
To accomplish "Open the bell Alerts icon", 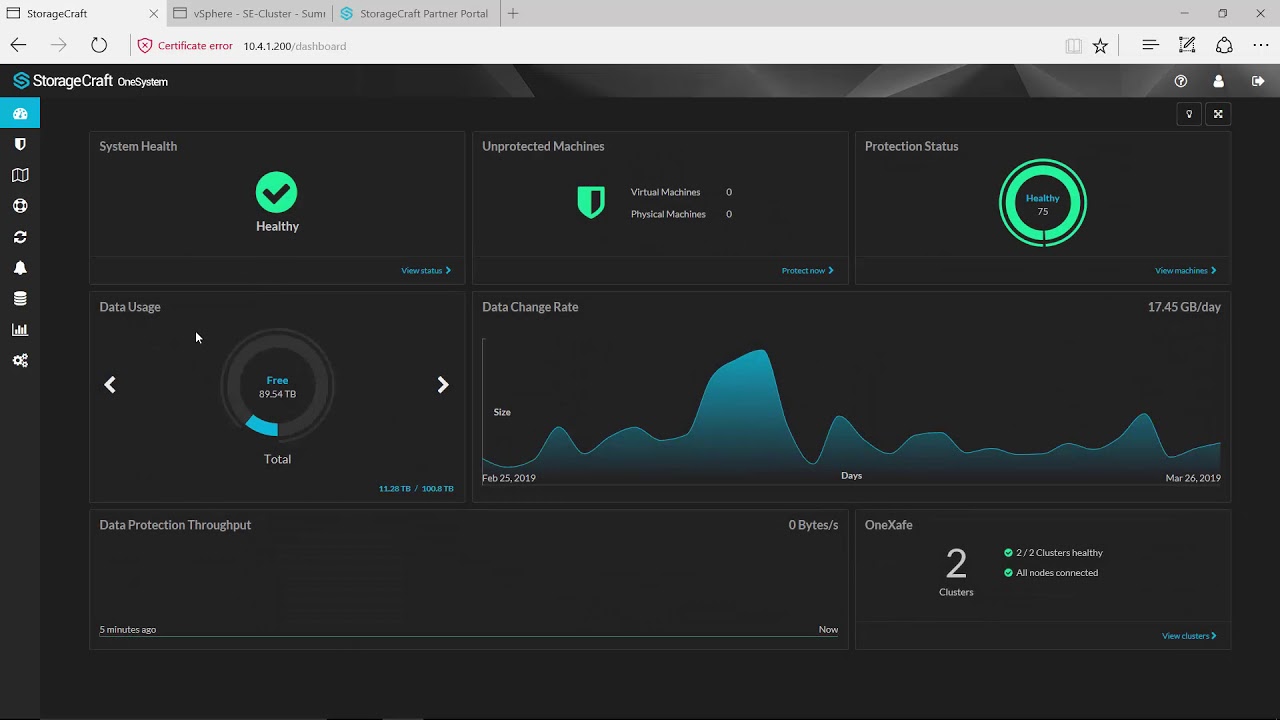I will (19, 267).
